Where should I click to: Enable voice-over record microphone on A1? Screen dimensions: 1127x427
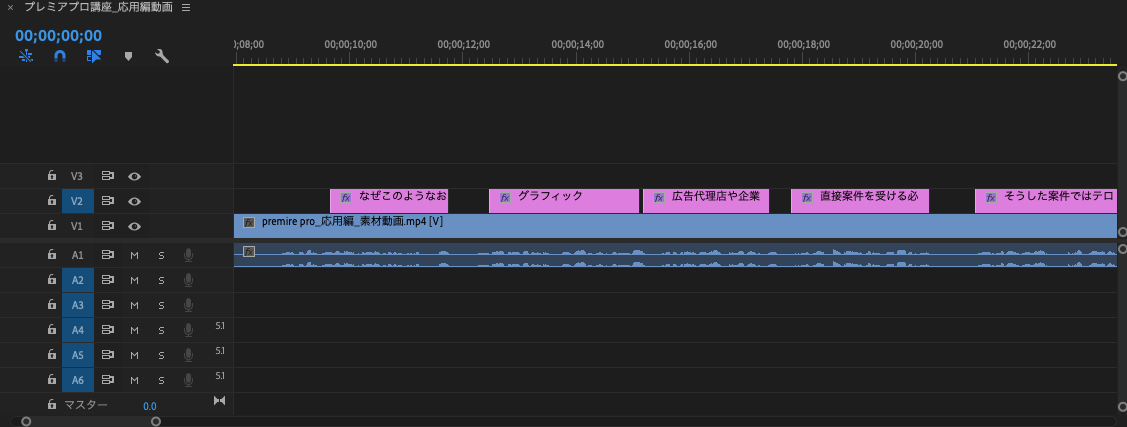point(188,254)
